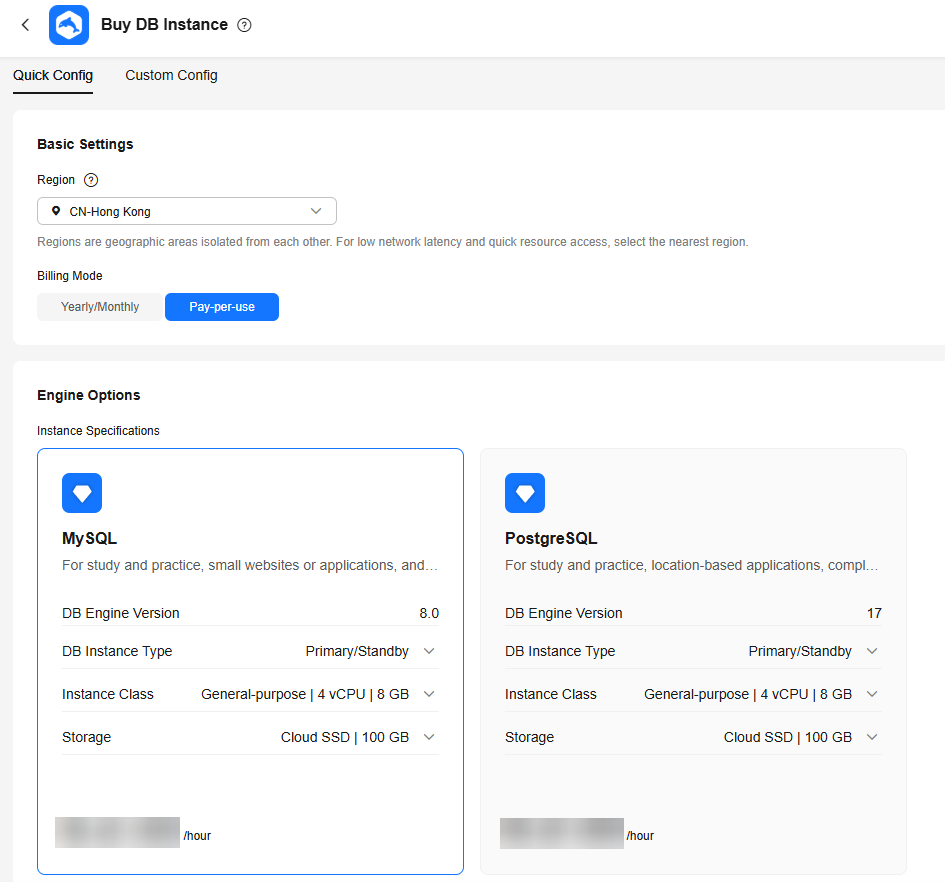Image resolution: width=945 pixels, height=882 pixels.
Task: Click the location pin icon in Region field
Action: point(56,211)
